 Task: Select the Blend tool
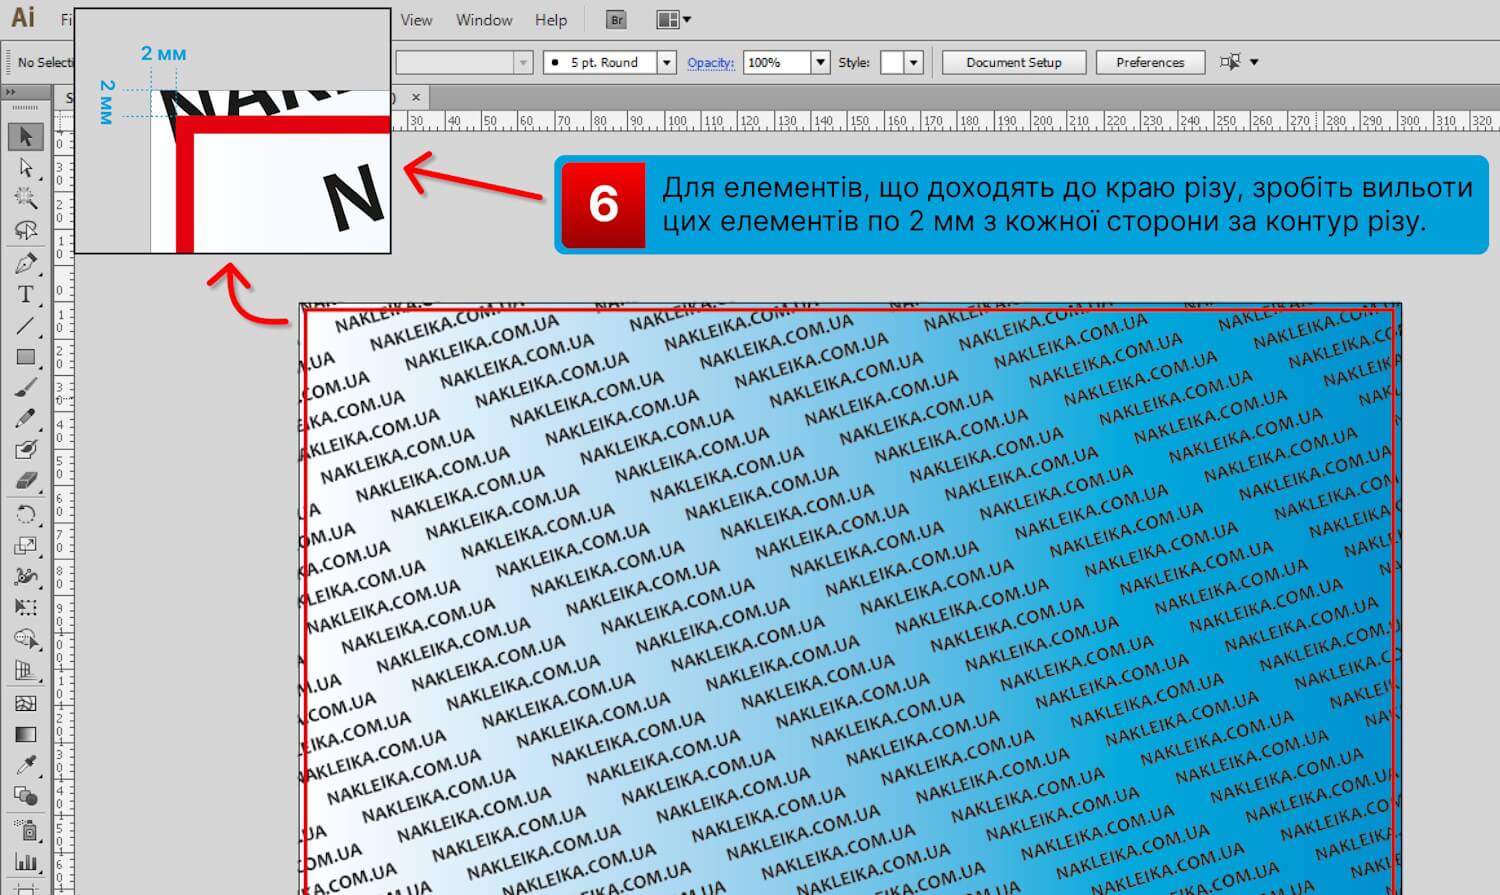click(26, 796)
